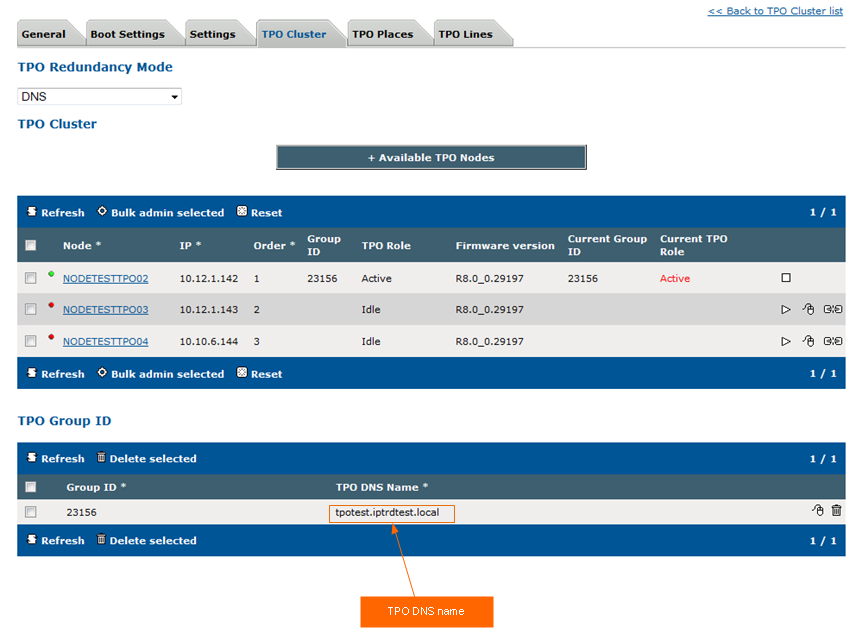Click the stop square icon for NODETESTTPO02
Image resolution: width=863 pixels, height=628 pixels.
point(786,278)
